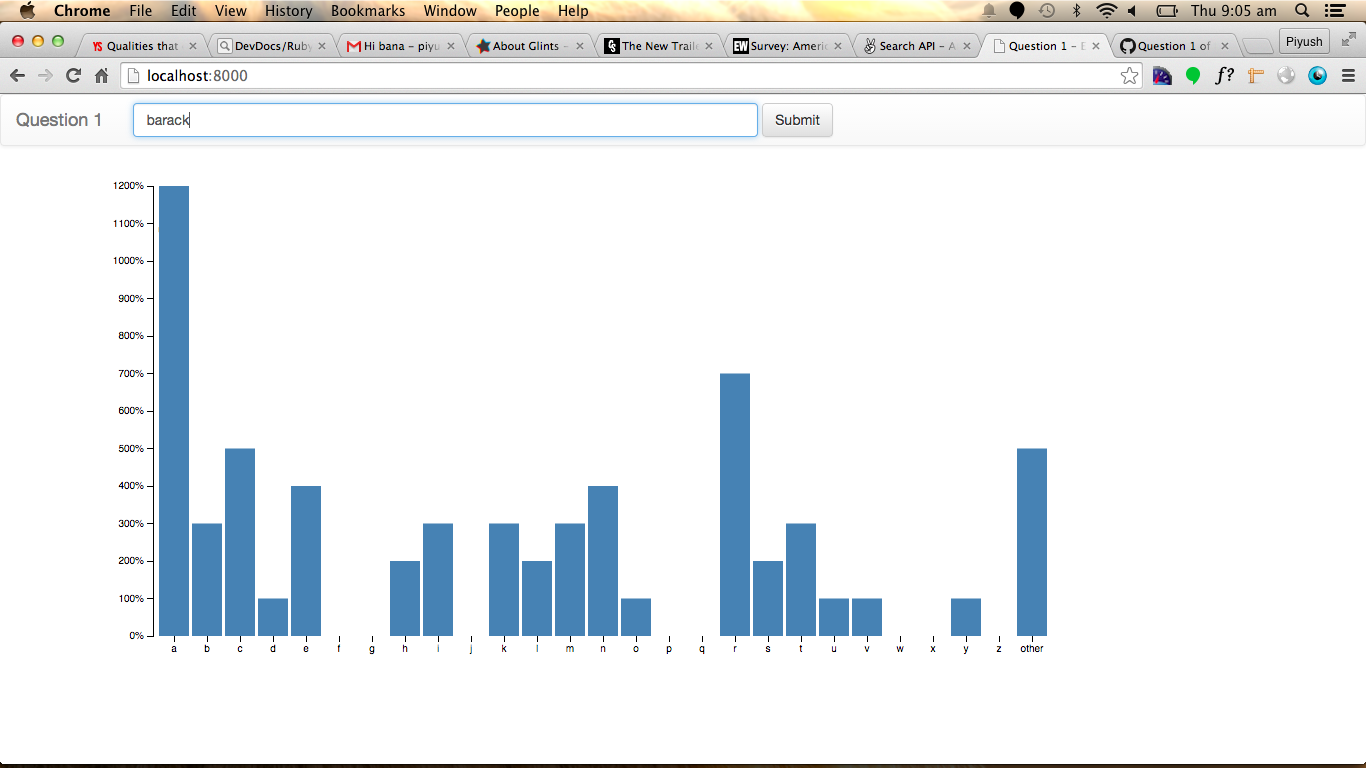Click the Question 1 navbar title
The width and height of the screenshot is (1366, 768).
(x=59, y=120)
